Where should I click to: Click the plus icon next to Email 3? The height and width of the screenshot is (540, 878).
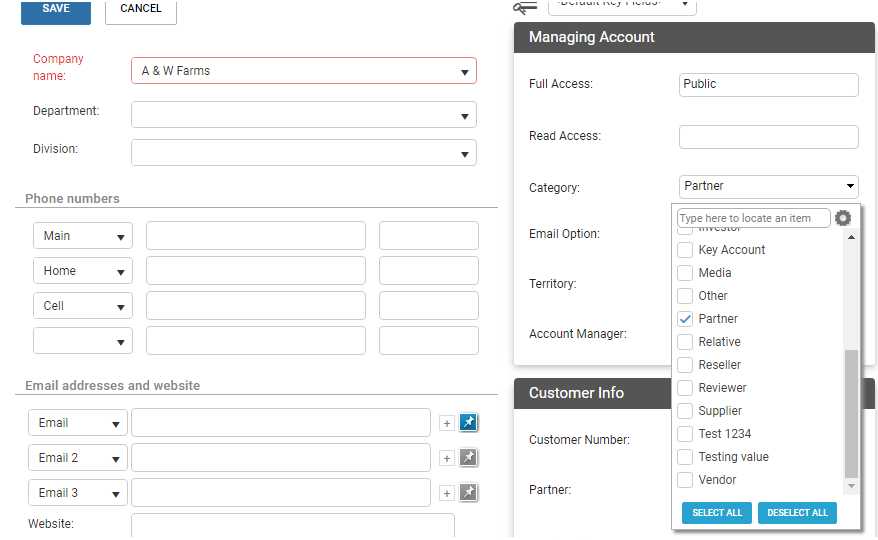(447, 494)
